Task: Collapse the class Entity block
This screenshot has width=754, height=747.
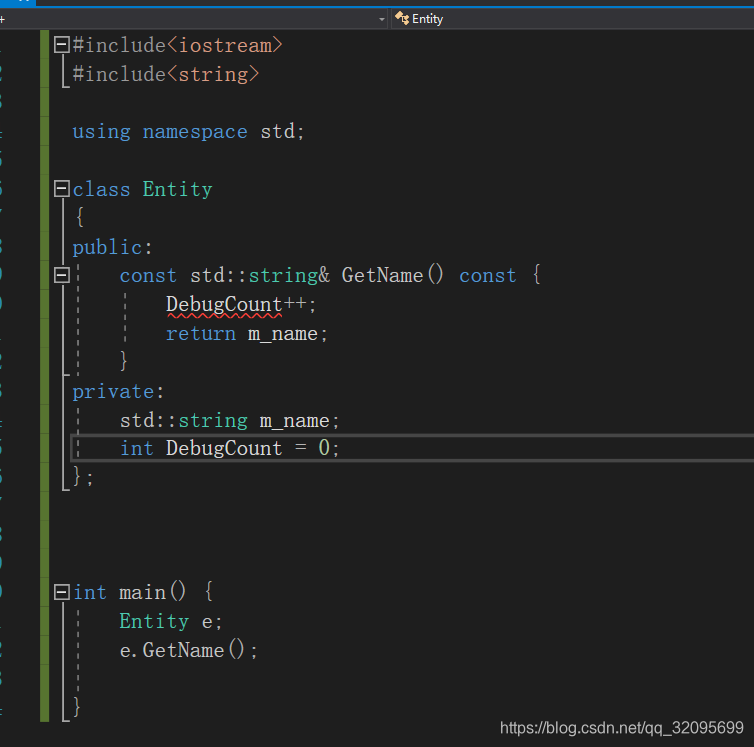Action: 62,189
